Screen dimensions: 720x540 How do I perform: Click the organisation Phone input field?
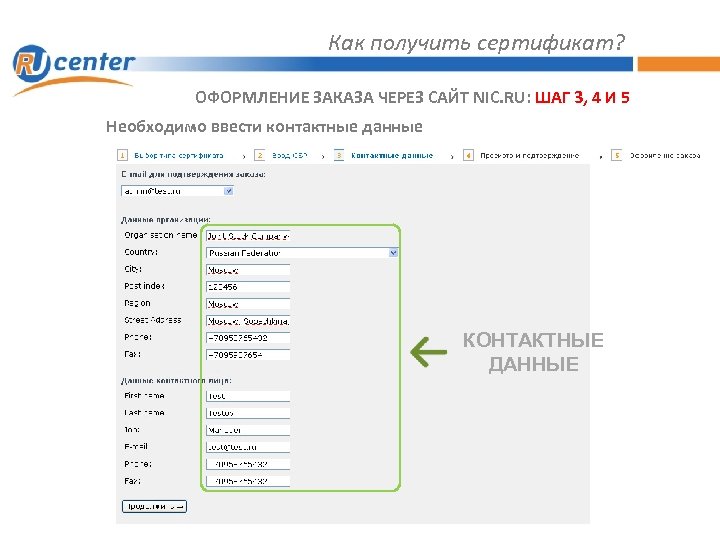tap(248, 338)
